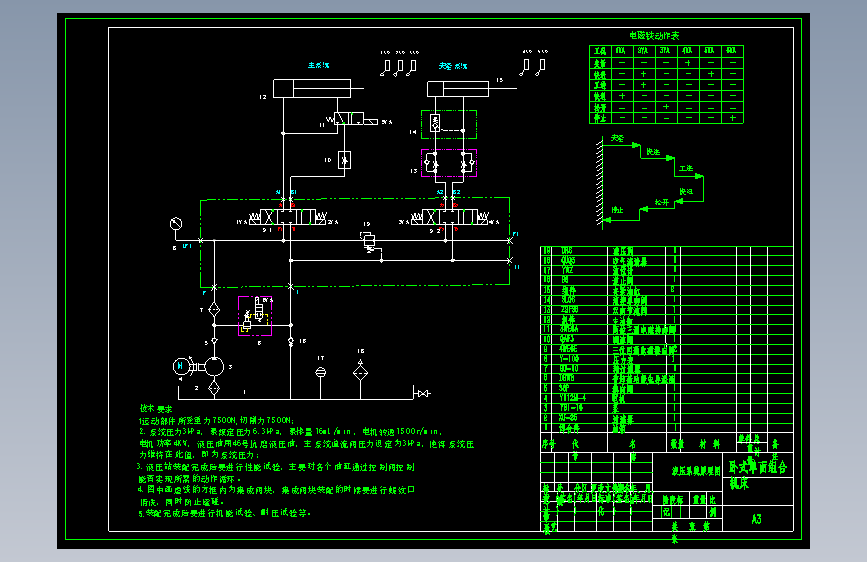Click the 快进 label in the cycle diagram
Screen dimensions: 867x562
pyautogui.click(x=653, y=152)
